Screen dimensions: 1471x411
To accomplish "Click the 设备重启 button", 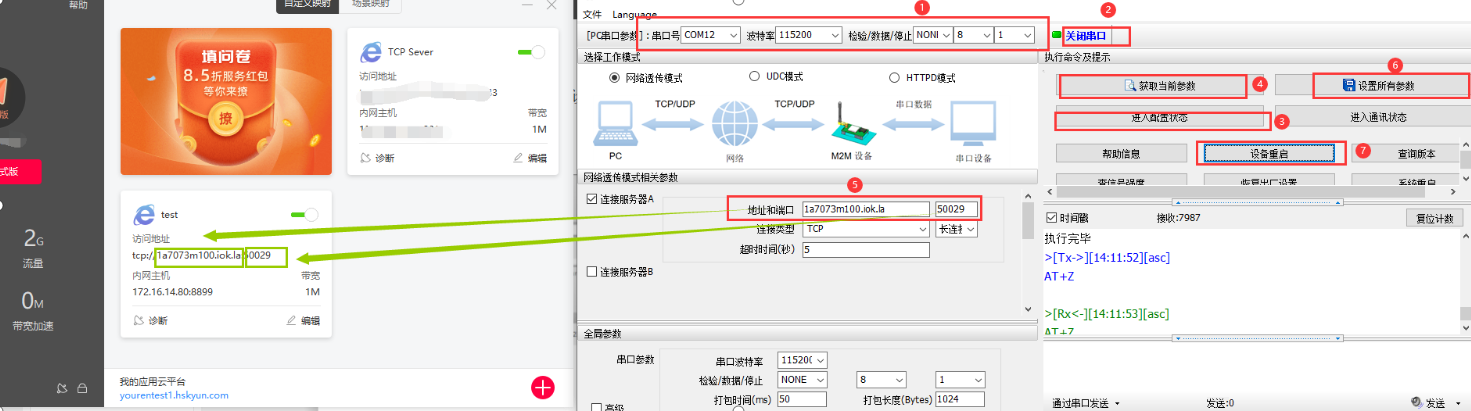I will 1269,153.
